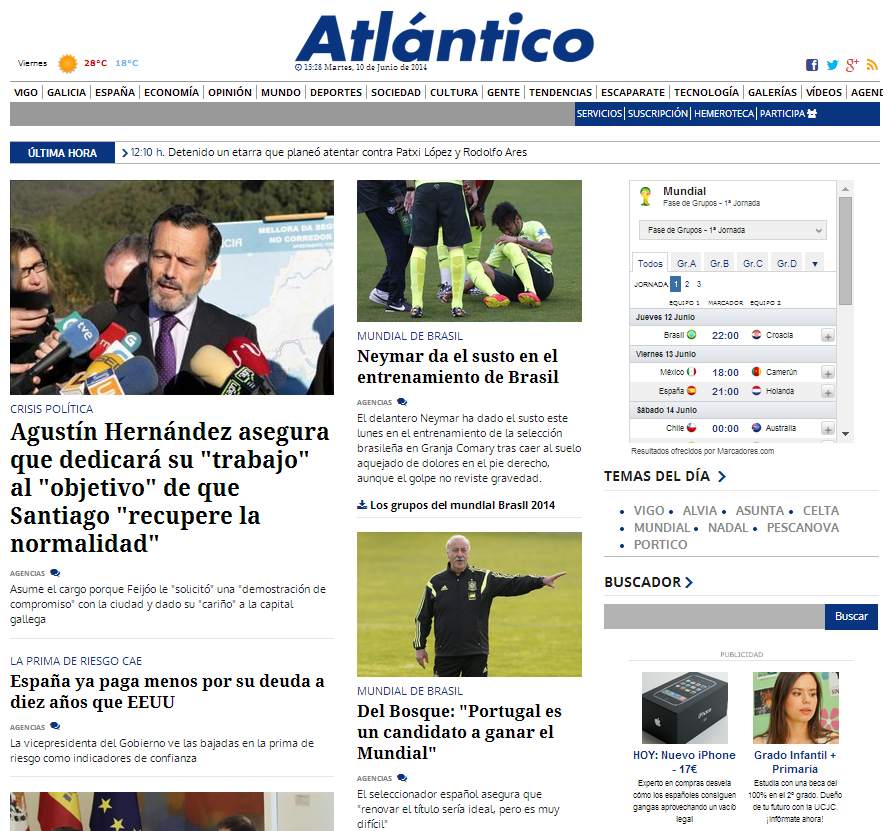
Task: Open the CRISIS POLÍTICA section label
Action: coord(52,409)
